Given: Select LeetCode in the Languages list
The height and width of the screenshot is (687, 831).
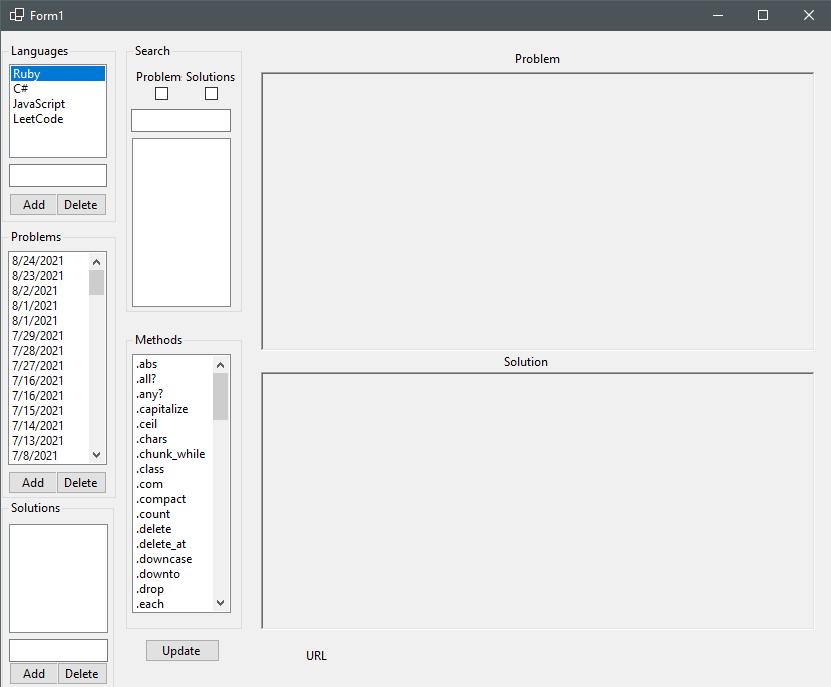Looking at the screenshot, I should pos(38,119).
